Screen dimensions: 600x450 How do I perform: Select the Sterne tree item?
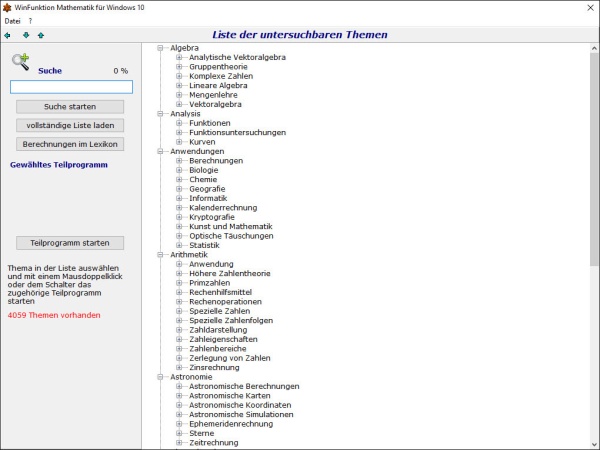(x=202, y=433)
